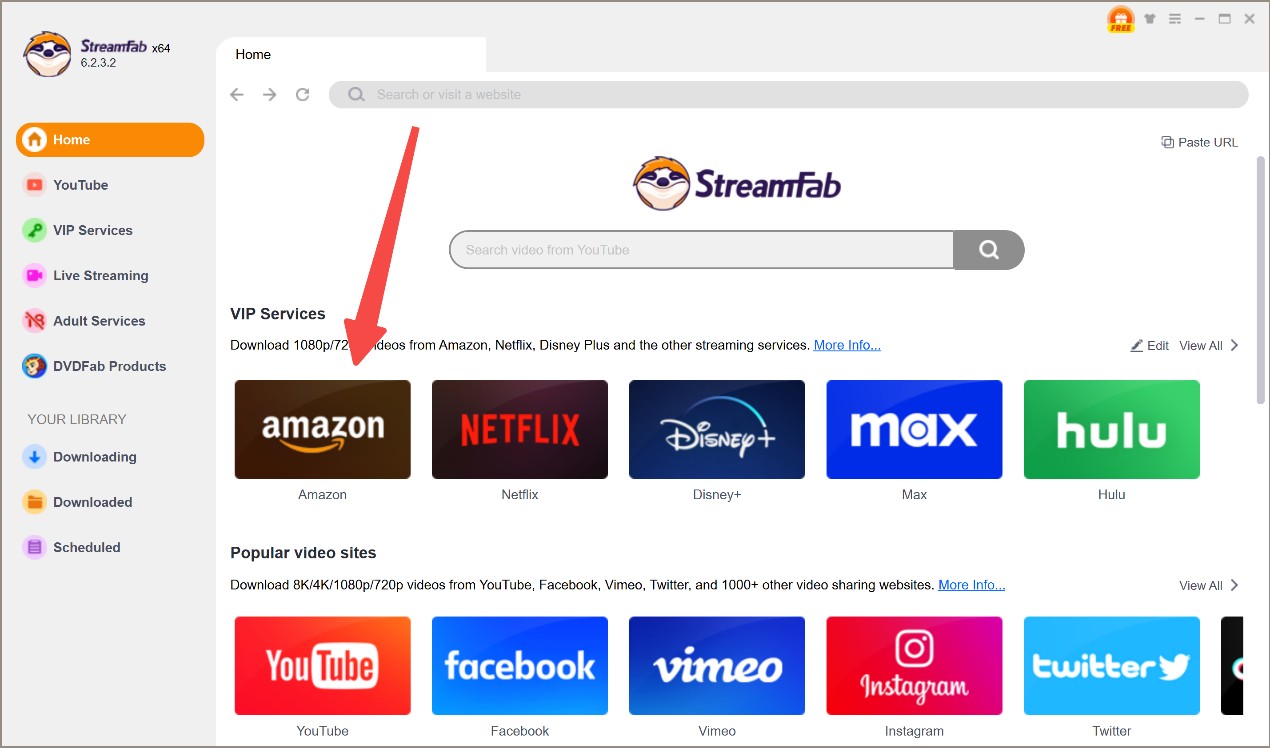
Task: Click the StreamFab sloth logo in the sidebar
Action: click(48, 54)
